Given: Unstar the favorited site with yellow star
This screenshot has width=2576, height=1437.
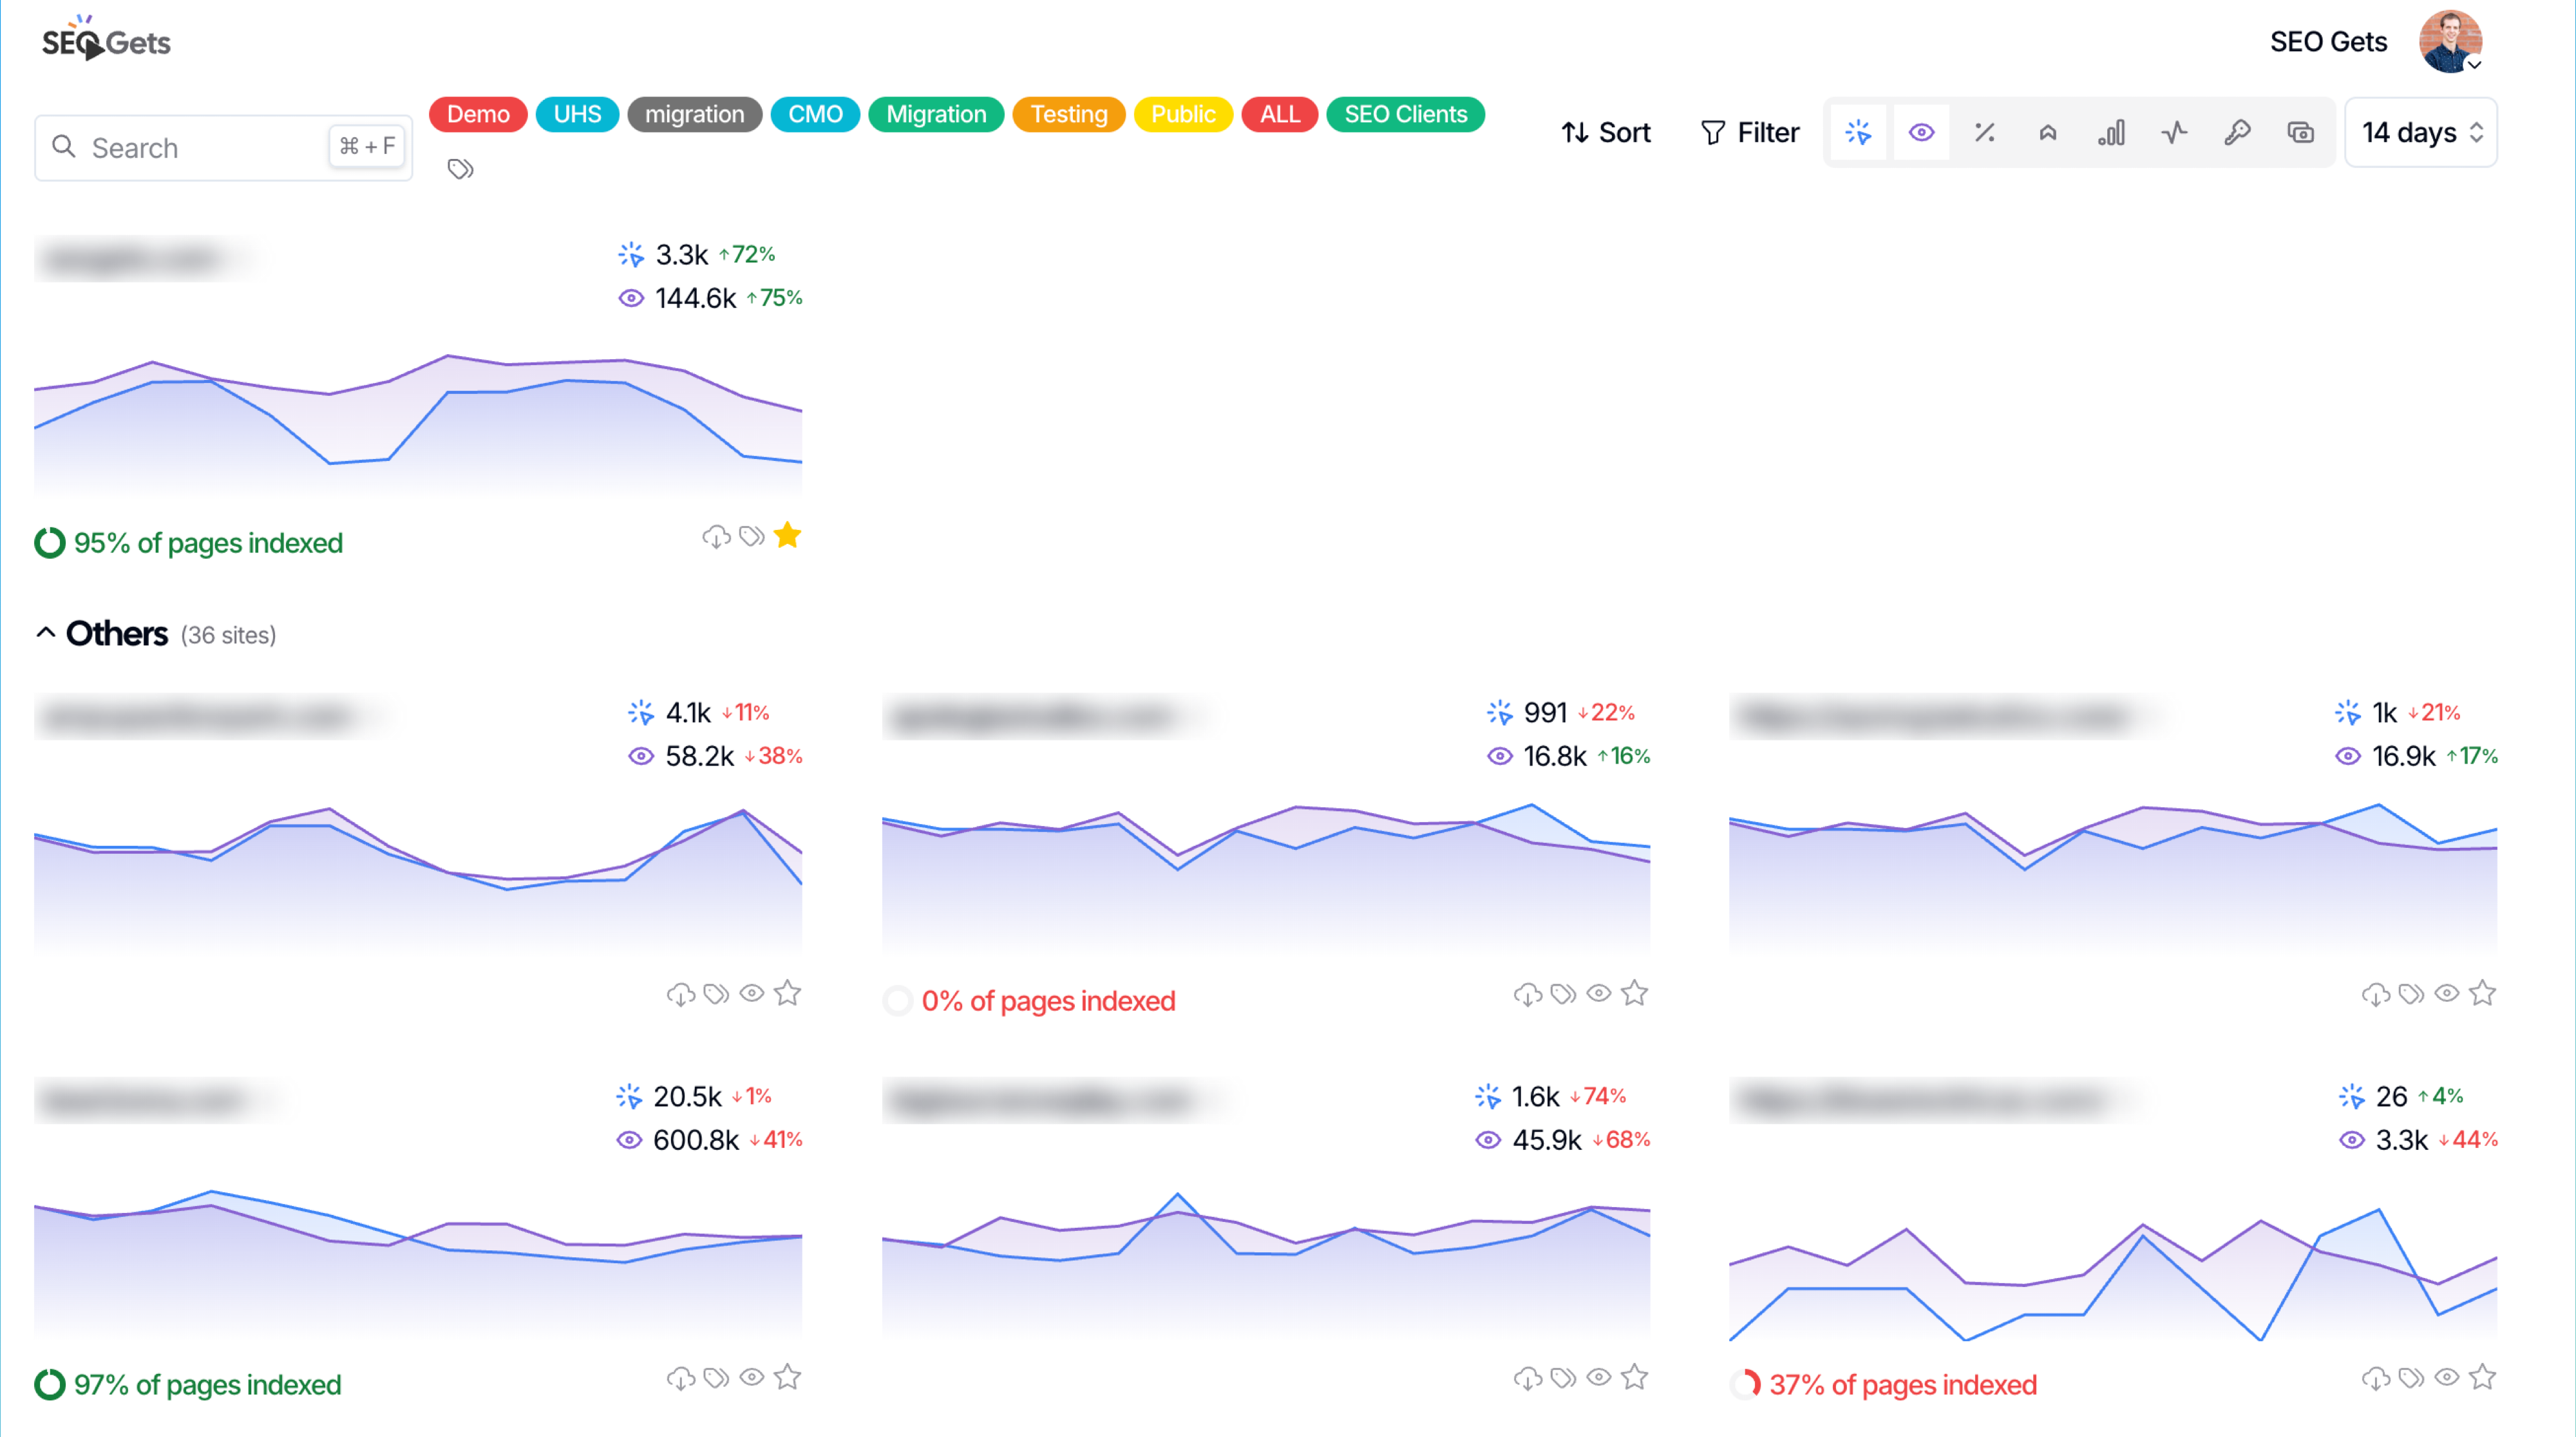Looking at the screenshot, I should [788, 536].
